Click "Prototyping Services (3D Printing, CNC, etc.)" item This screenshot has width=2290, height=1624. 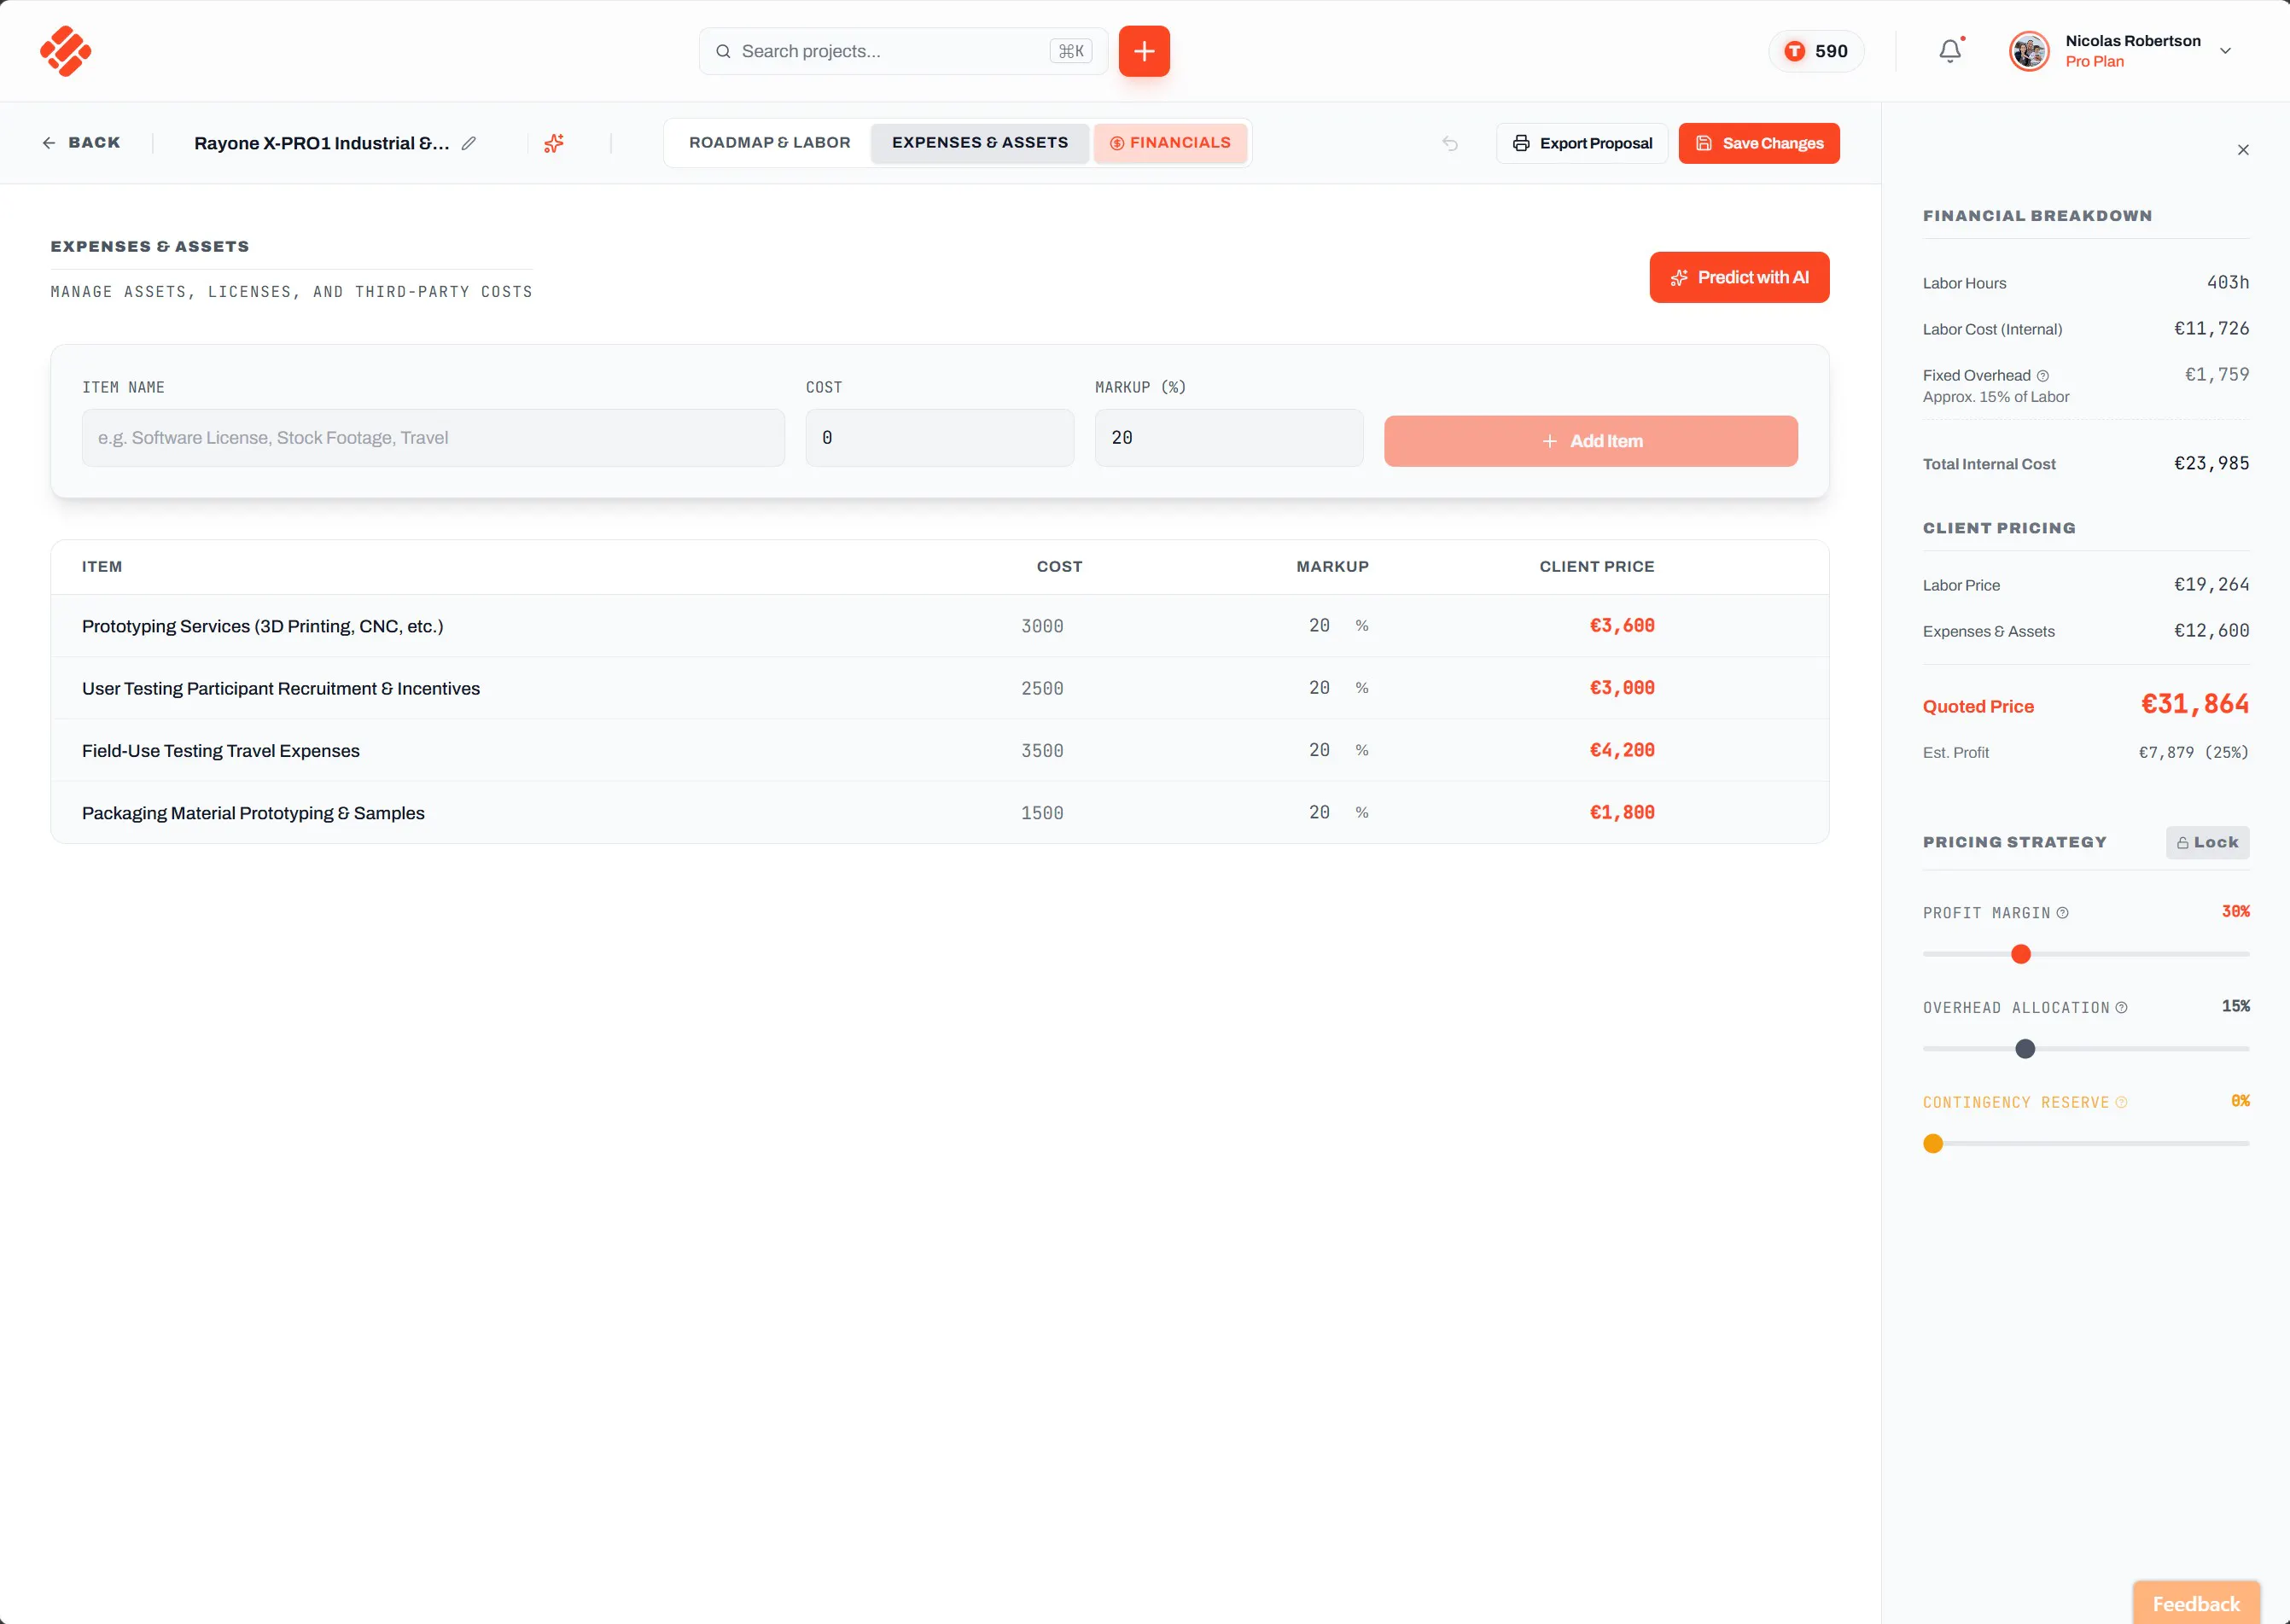[262, 626]
